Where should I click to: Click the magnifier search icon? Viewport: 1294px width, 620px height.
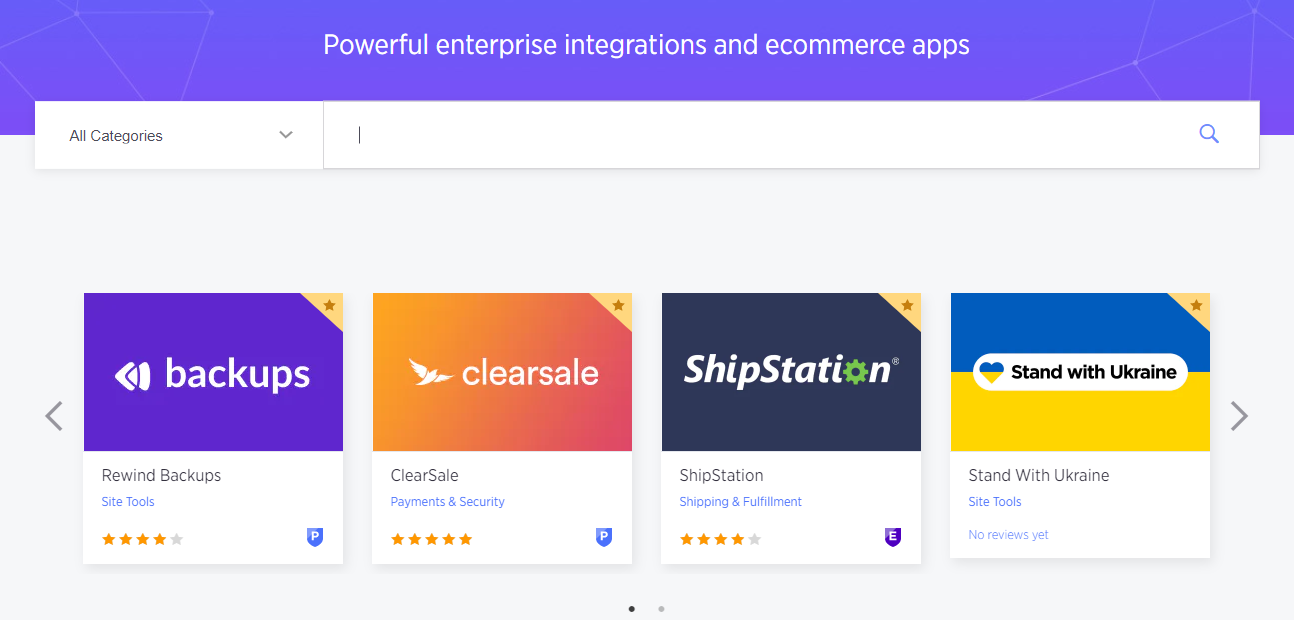pos(1209,134)
